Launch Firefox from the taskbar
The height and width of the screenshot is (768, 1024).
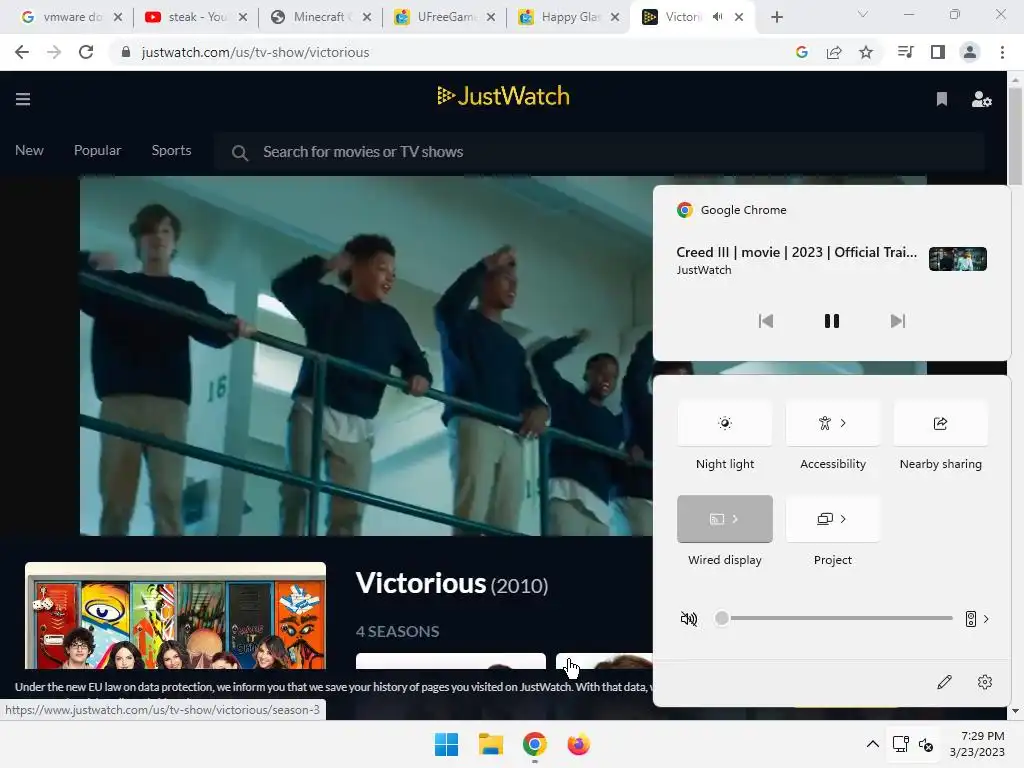[x=579, y=744]
